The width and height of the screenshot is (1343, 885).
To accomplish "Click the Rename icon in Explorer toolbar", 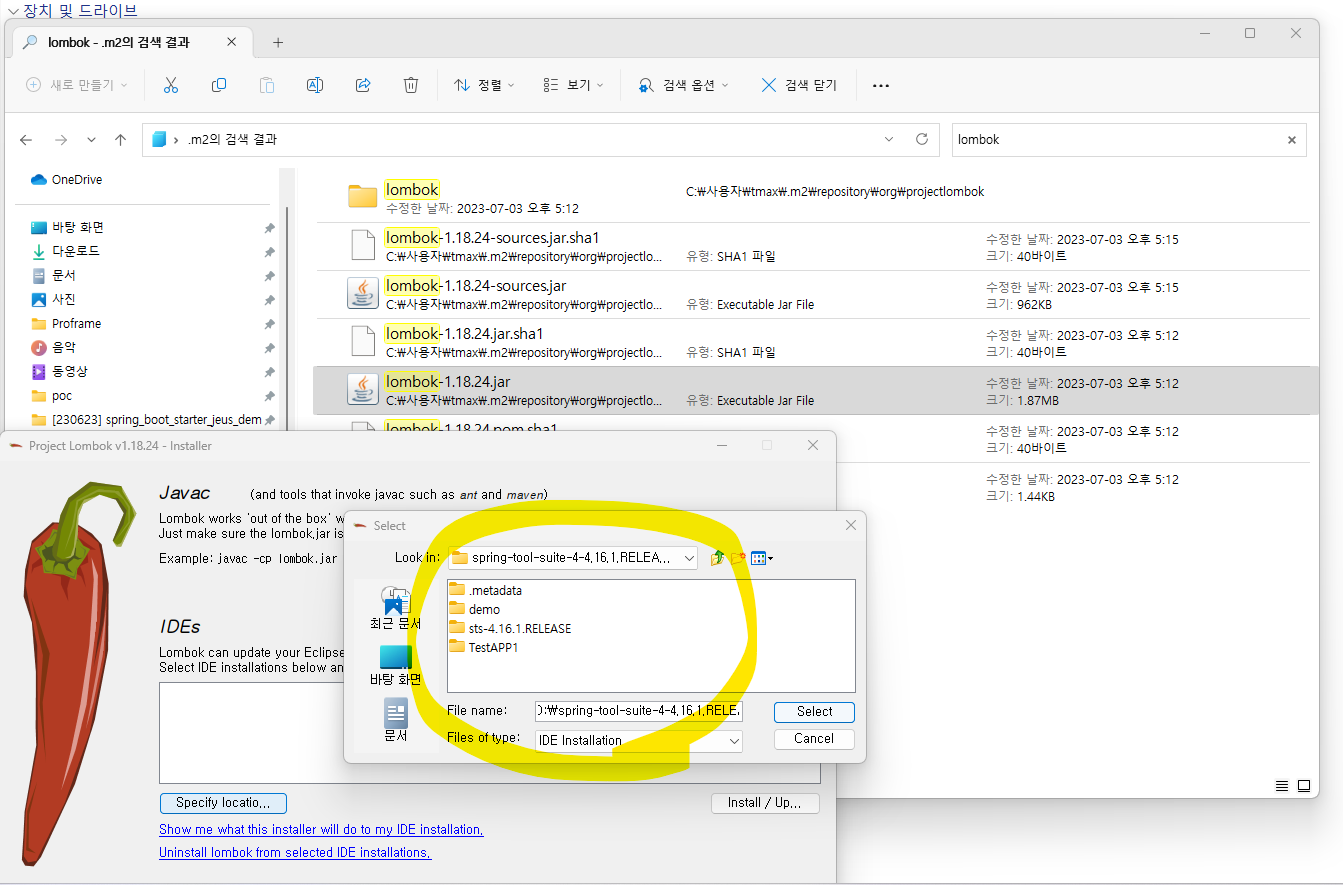I will point(315,86).
